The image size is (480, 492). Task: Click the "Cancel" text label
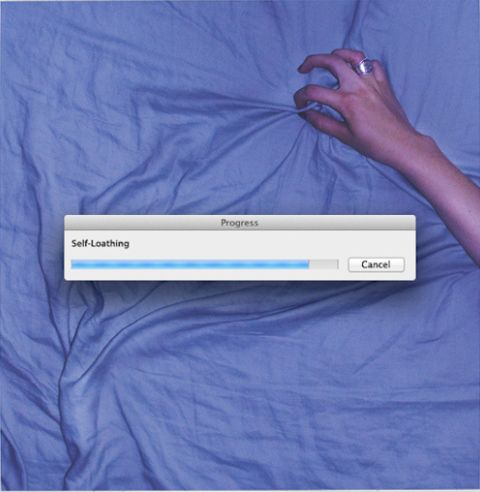(376, 264)
